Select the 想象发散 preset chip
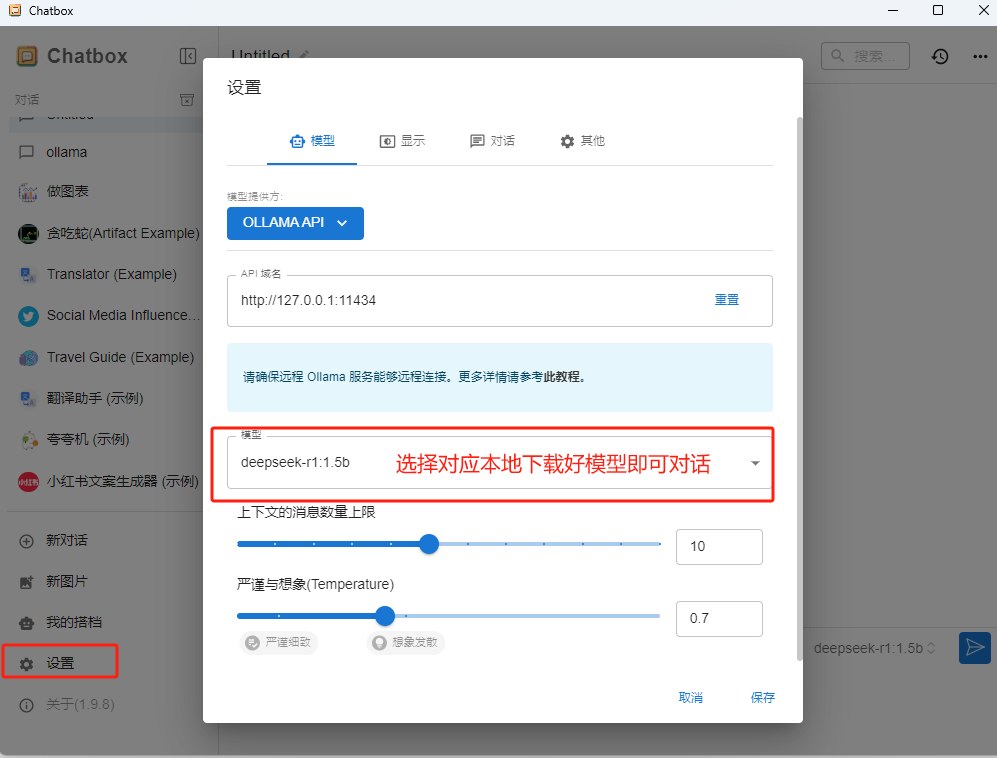 [x=406, y=642]
